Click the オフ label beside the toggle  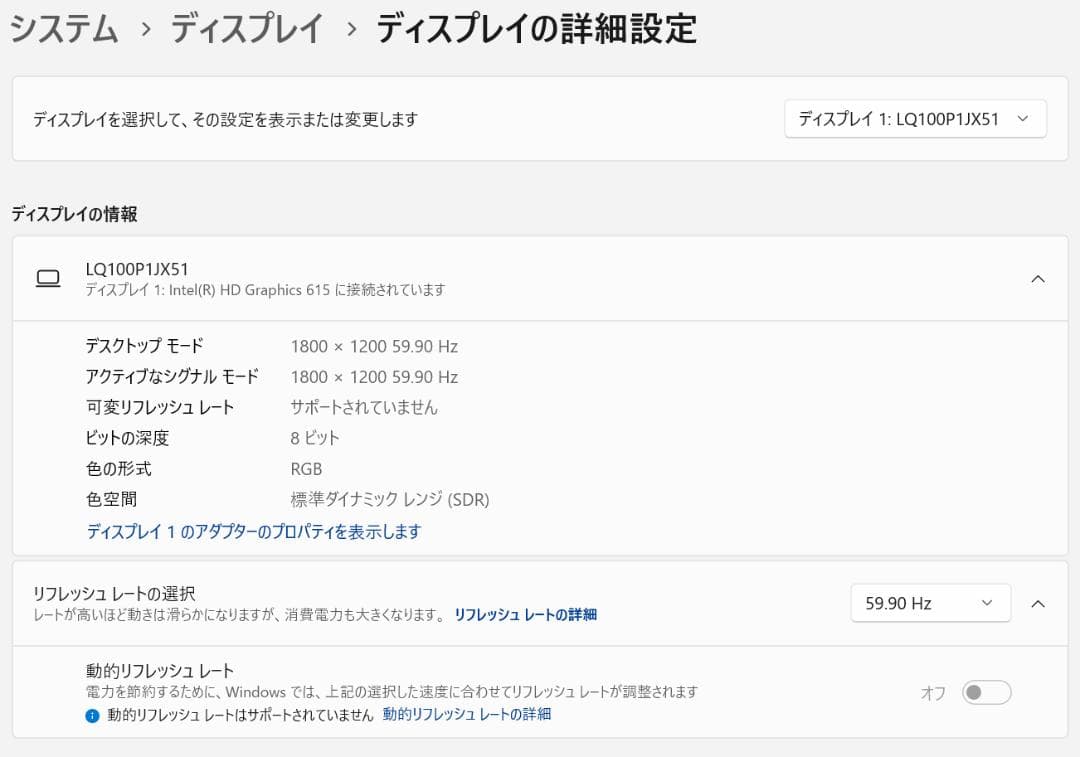pos(931,692)
